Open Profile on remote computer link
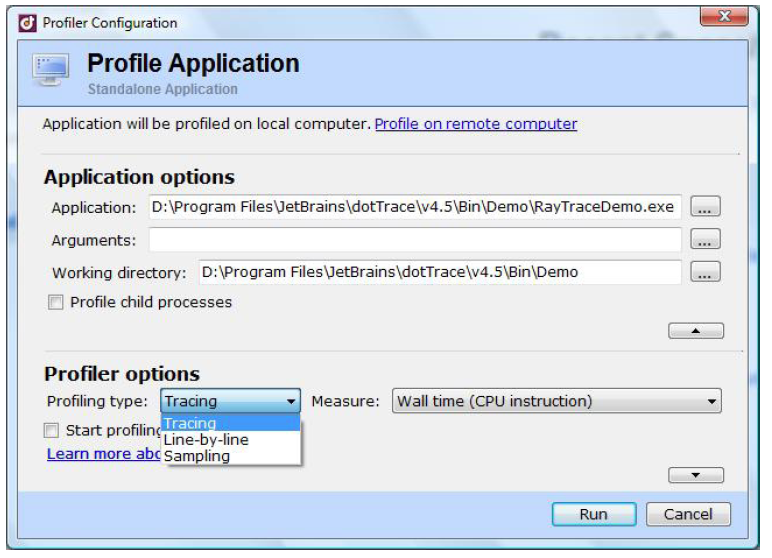Screen dimensions: 772x558 [475, 125]
